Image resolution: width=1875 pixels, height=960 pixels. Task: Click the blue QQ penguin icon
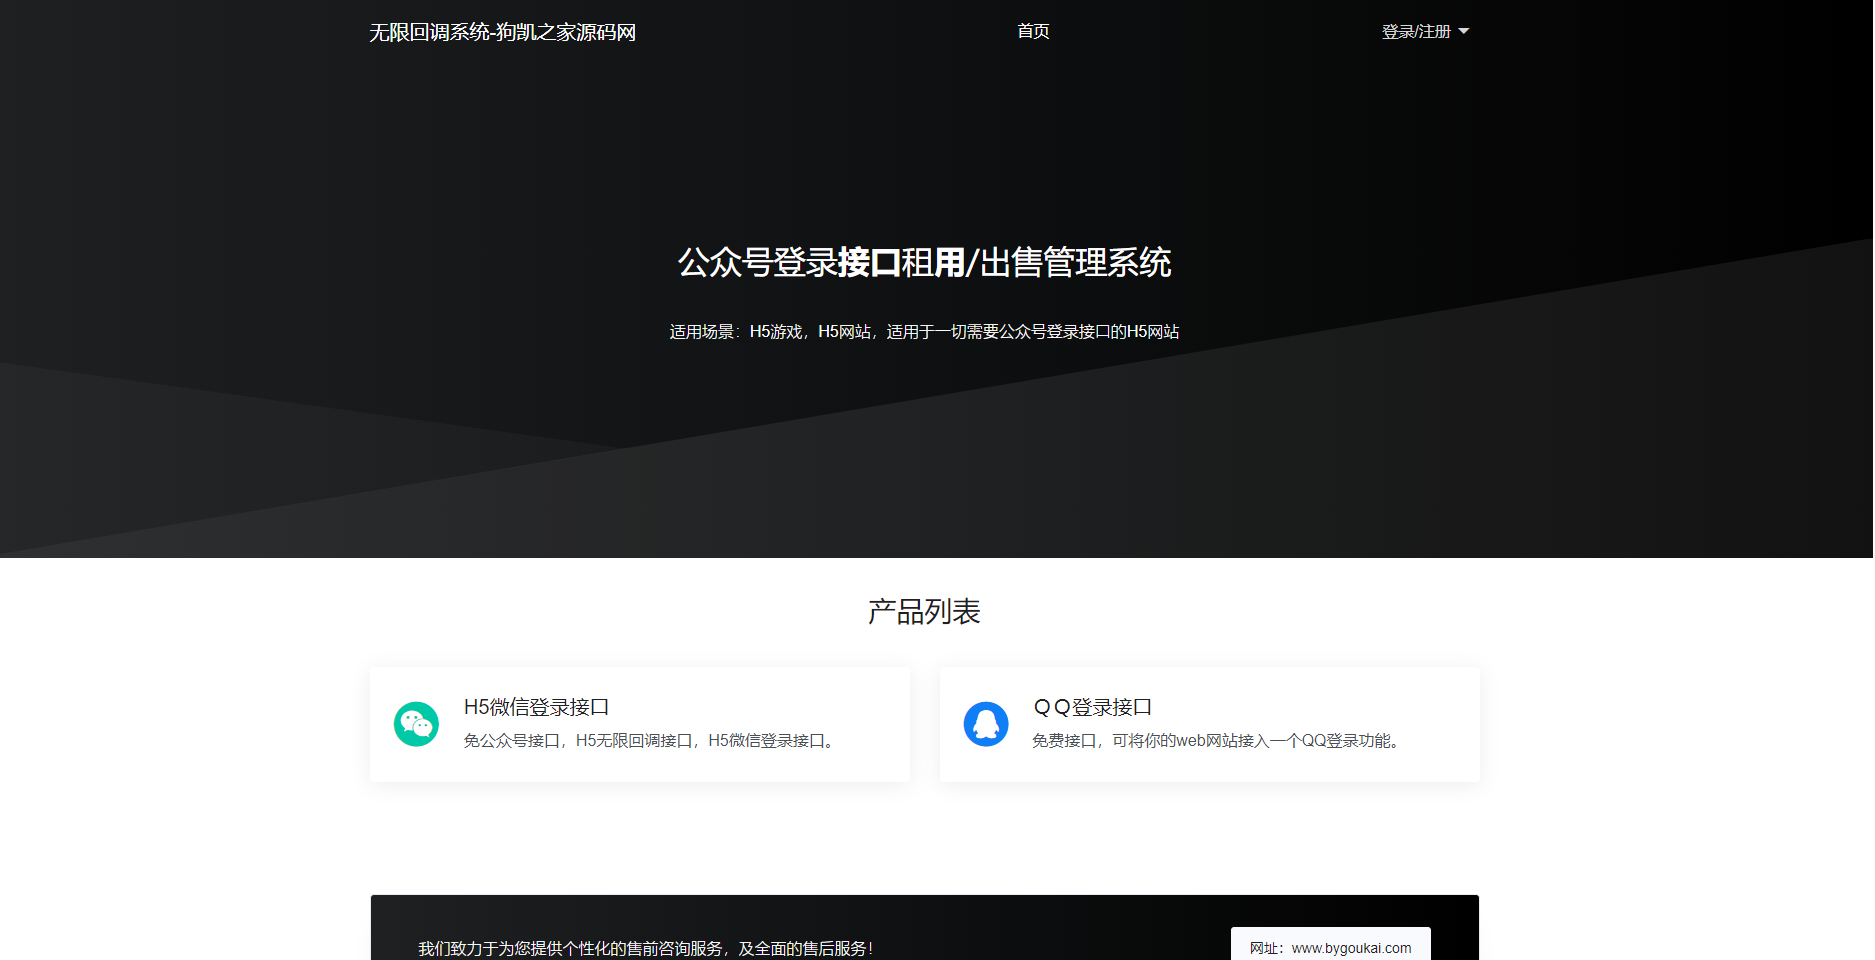pyautogui.click(x=986, y=724)
